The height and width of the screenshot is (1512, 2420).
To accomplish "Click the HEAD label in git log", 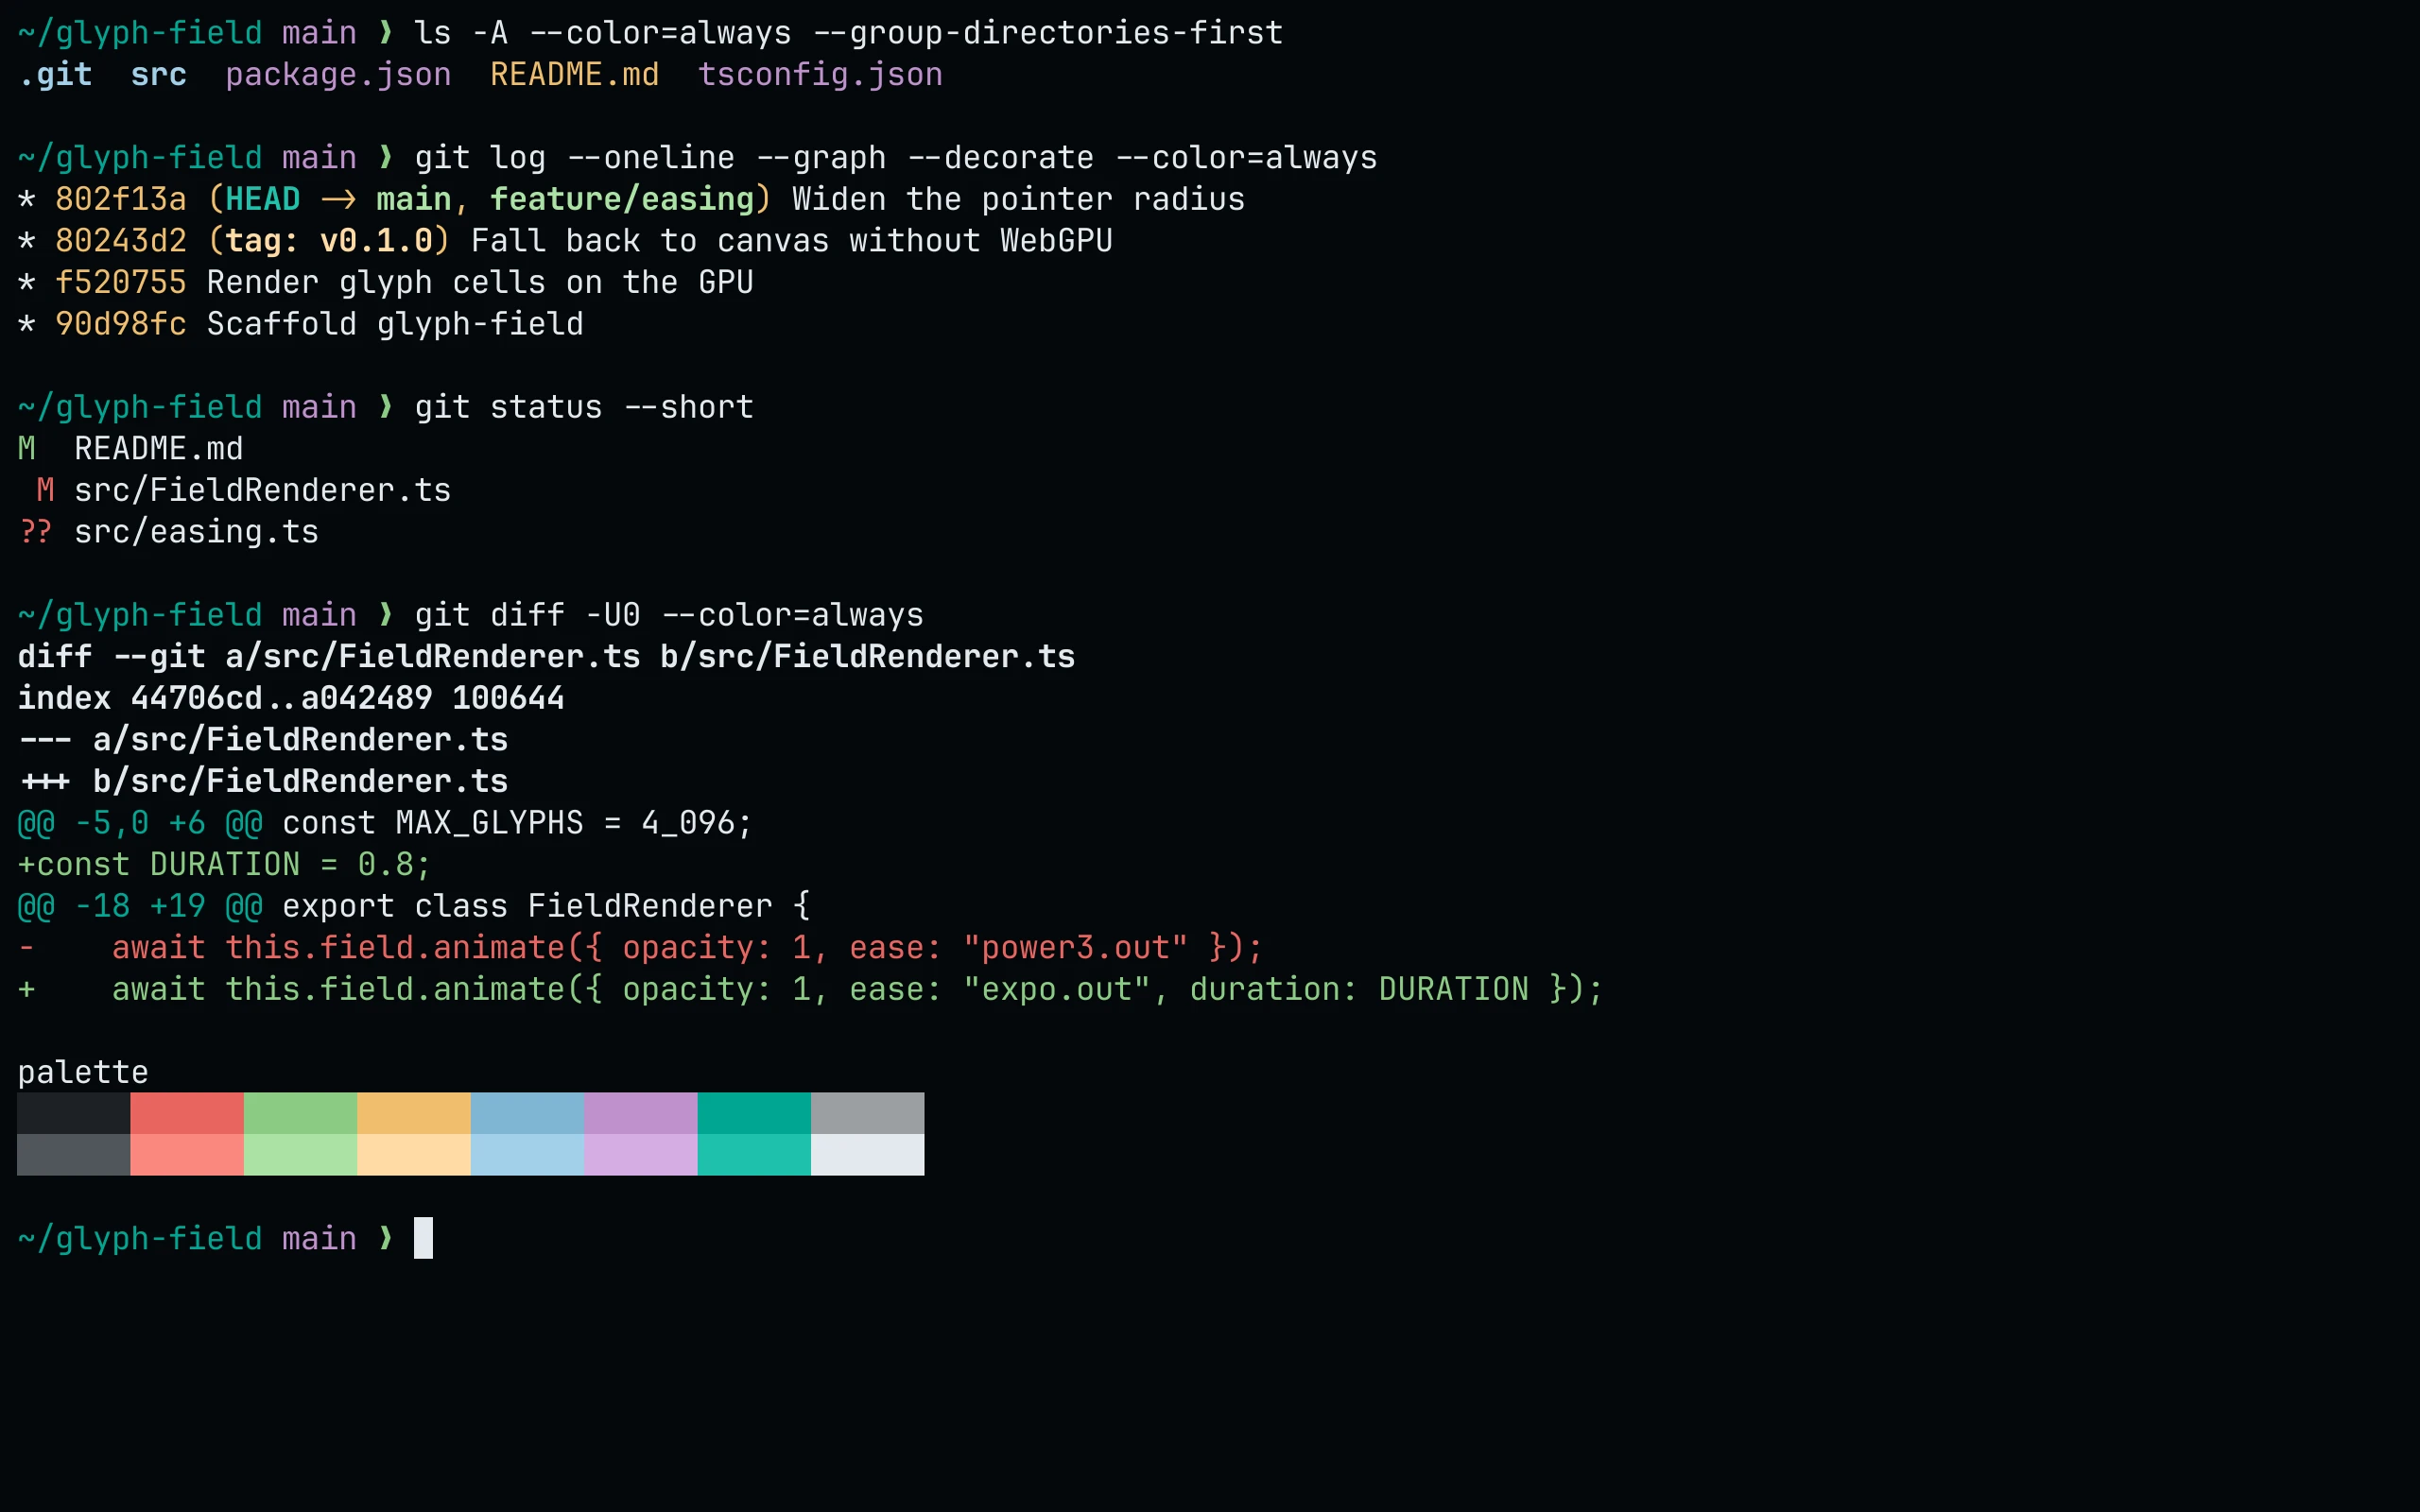I will click(263, 199).
